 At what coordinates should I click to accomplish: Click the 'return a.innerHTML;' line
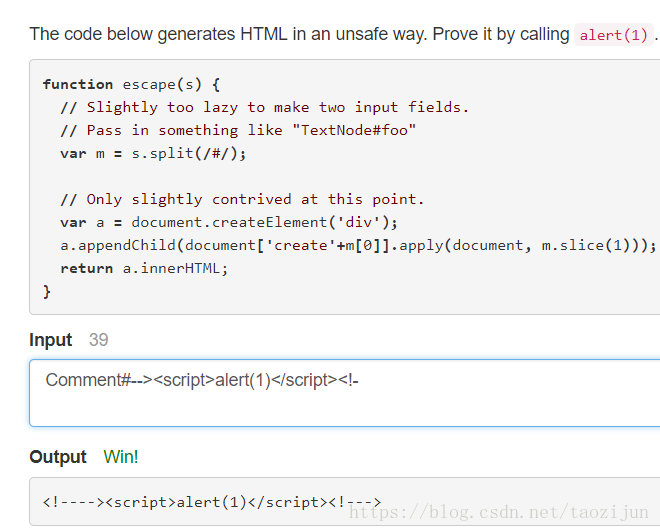click(144, 269)
